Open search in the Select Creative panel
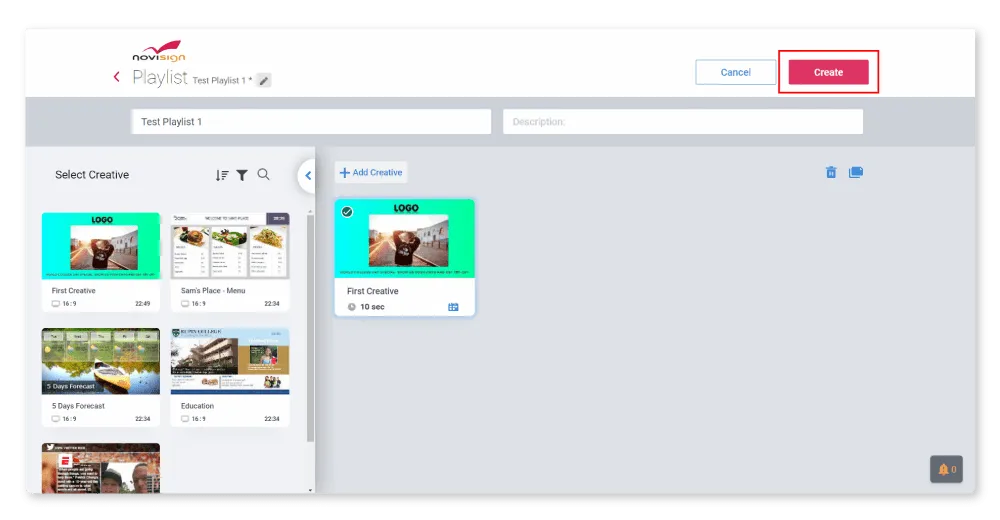Image resolution: width=1000 pixels, height=520 pixels. coord(263,174)
